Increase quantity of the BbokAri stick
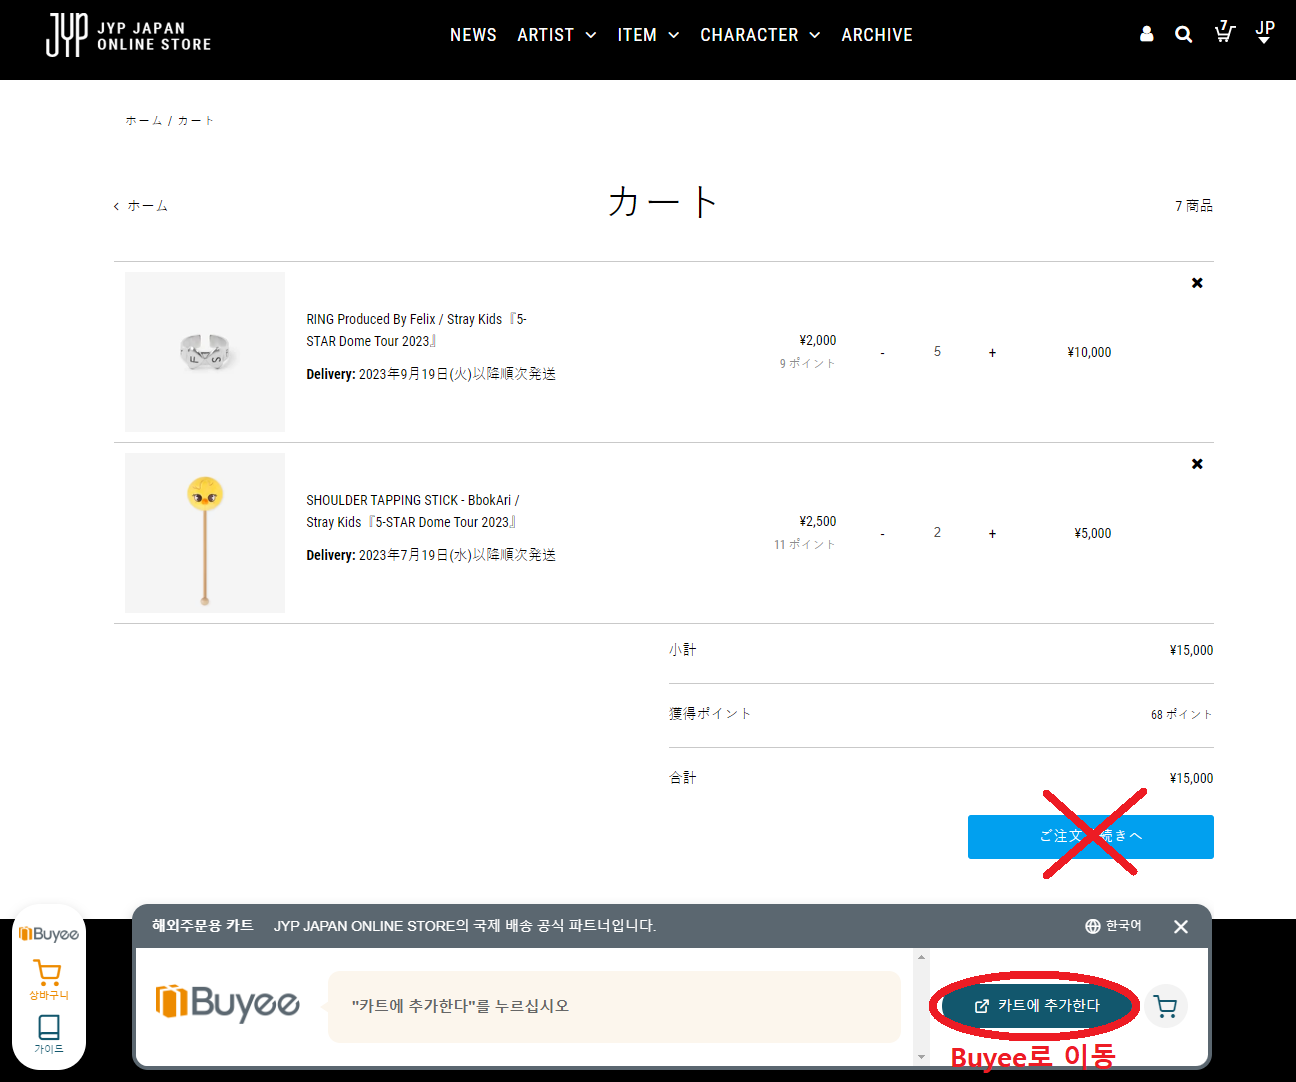Viewport: 1296px width, 1082px height. [x=992, y=534]
